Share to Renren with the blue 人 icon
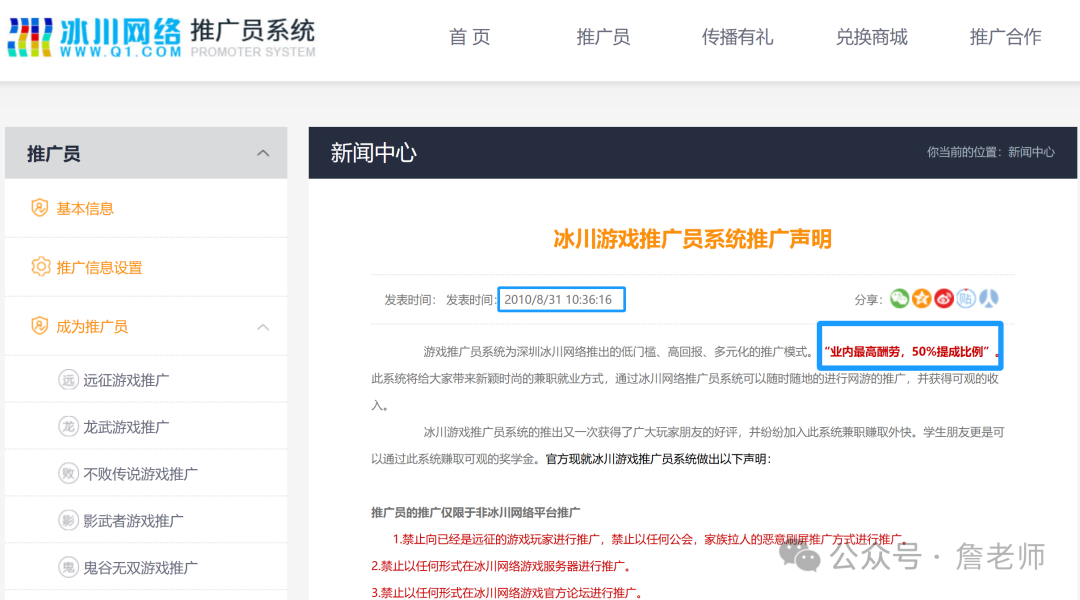The width and height of the screenshot is (1080, 600). tap(988, 298)
